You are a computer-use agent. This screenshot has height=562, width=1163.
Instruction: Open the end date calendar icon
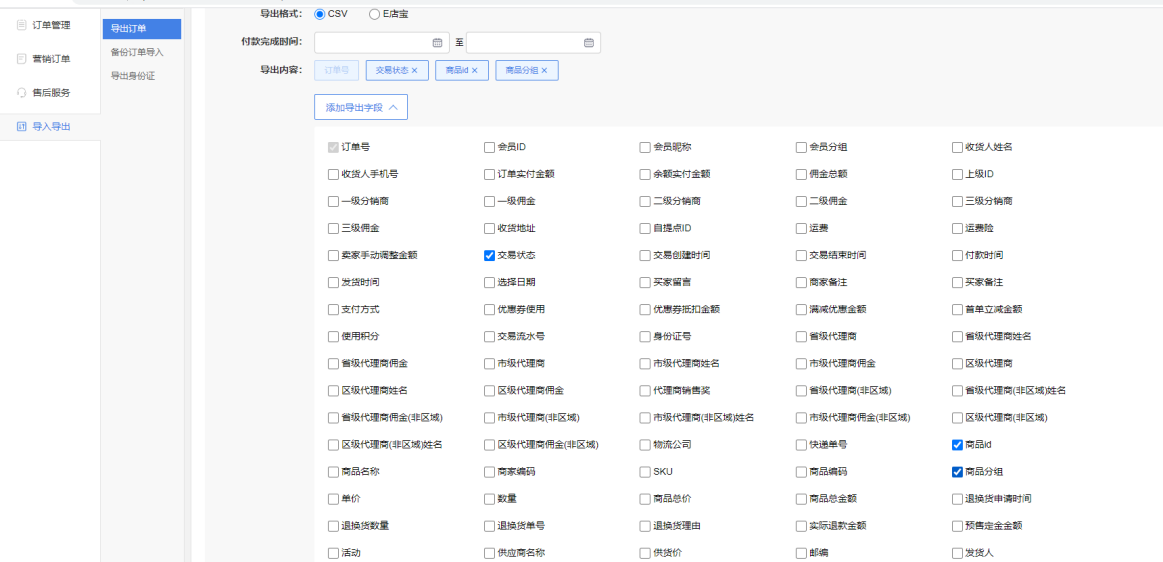[589, 43]
